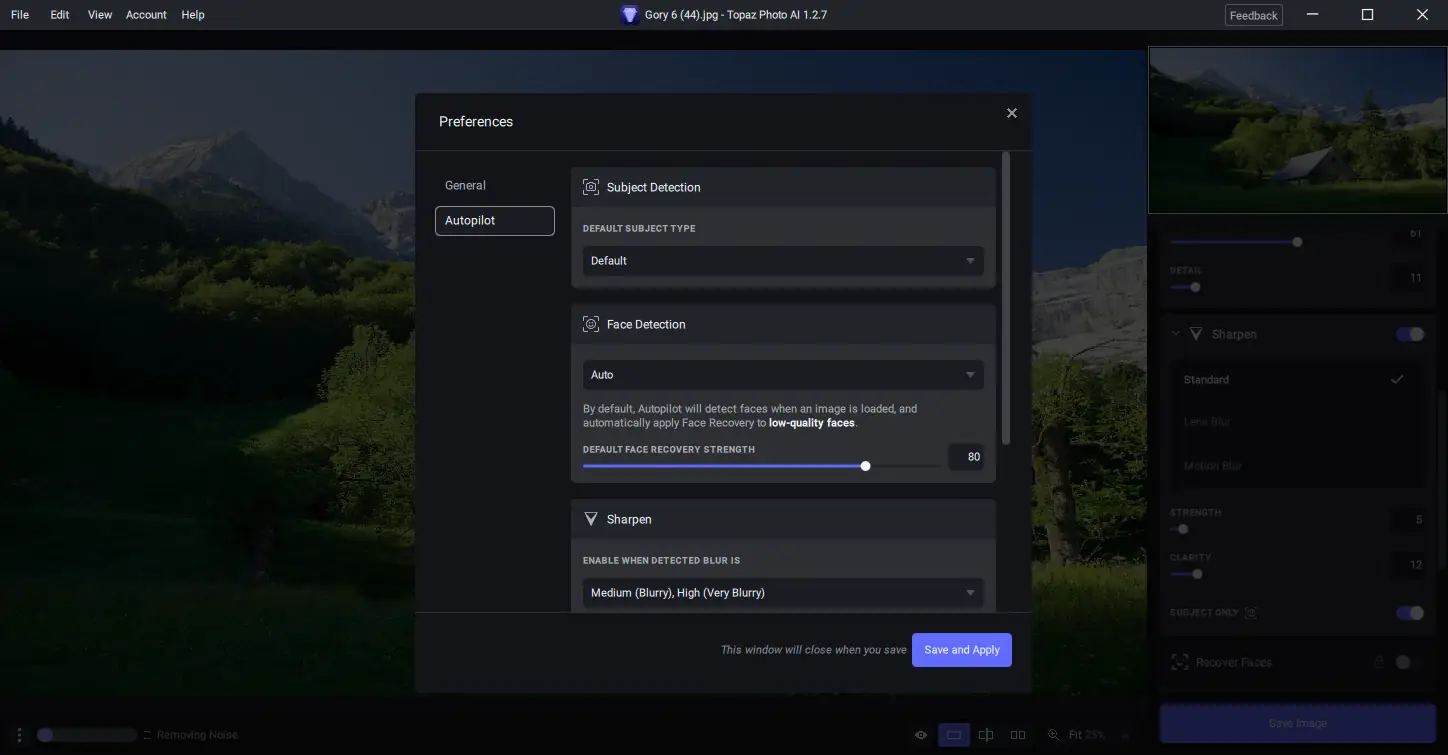Image resolution: width=1448 pixels, height=755 pixels.
Task: Open the Account menu
Action: coord(146,15)
